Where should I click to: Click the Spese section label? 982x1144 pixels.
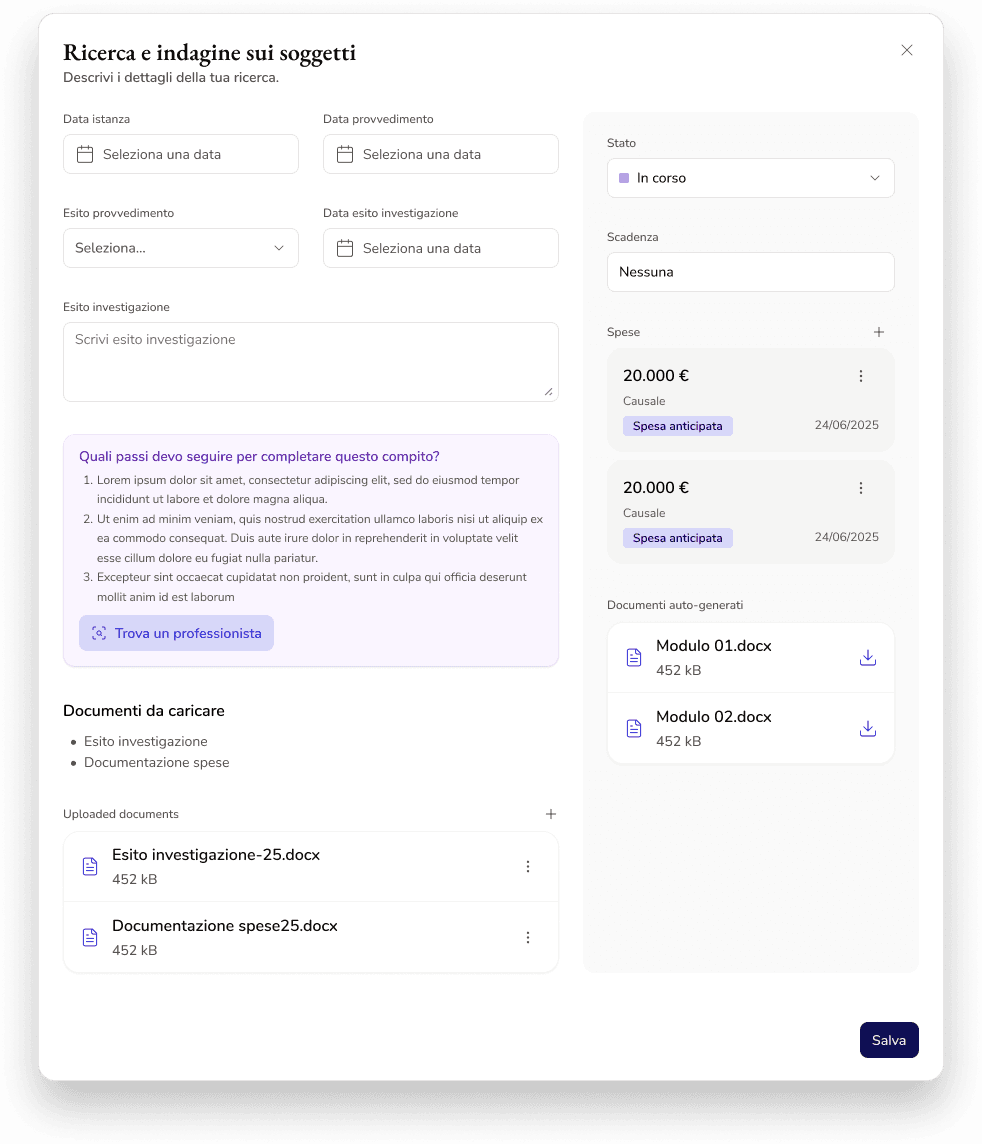click(x=623, y=332)
